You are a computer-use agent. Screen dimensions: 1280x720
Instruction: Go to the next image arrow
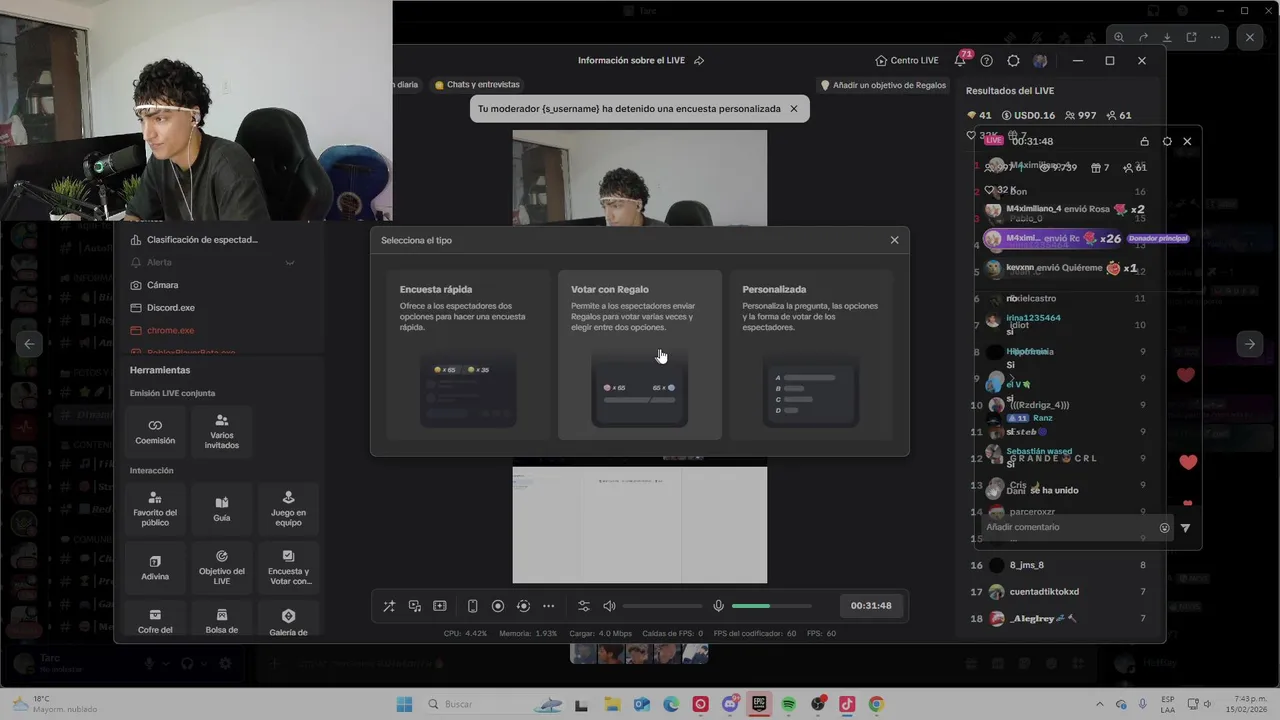coord(1250,344)
